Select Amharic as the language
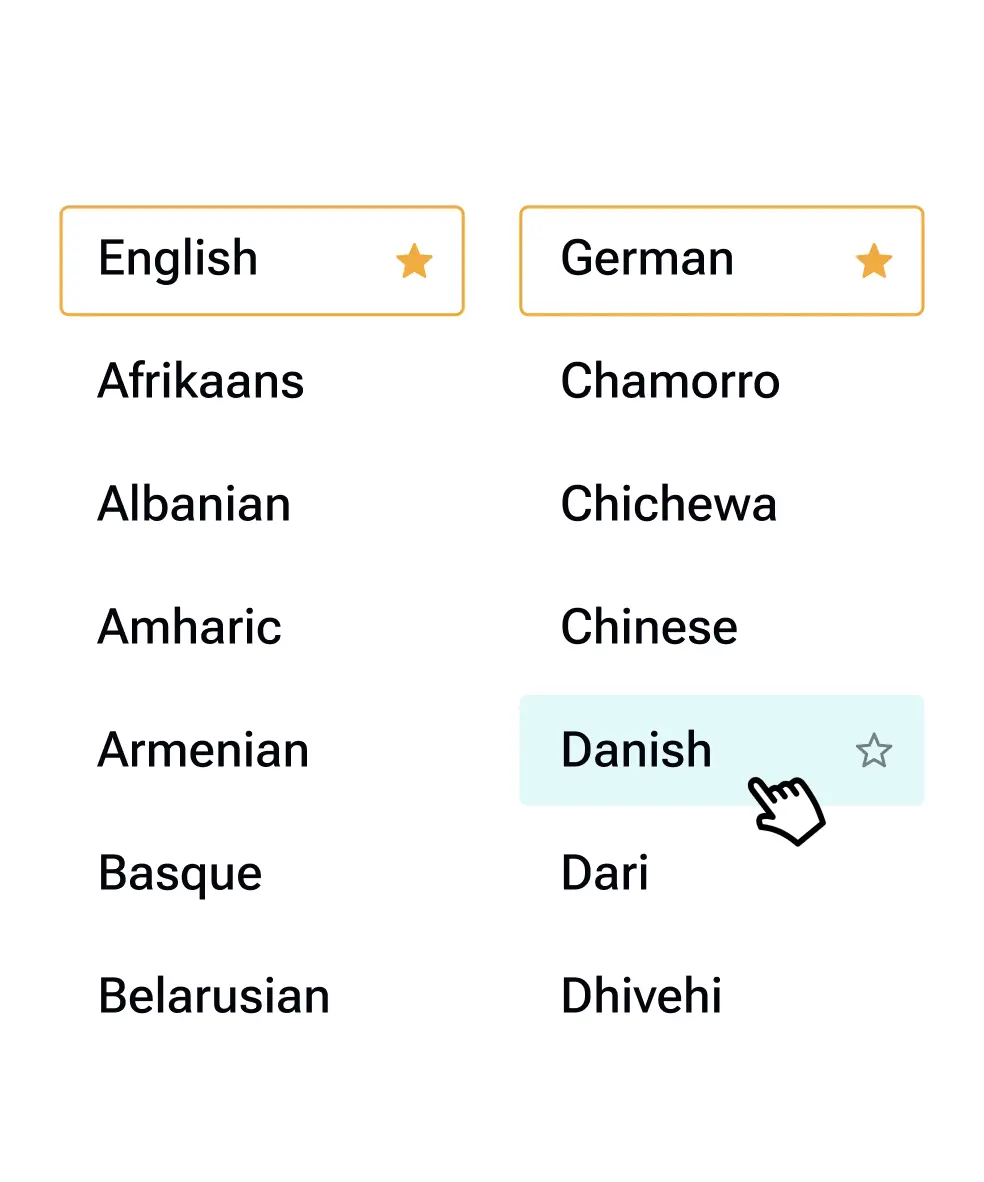The image size is (984, 1182). pyautogui.click(x=189, y=628)
